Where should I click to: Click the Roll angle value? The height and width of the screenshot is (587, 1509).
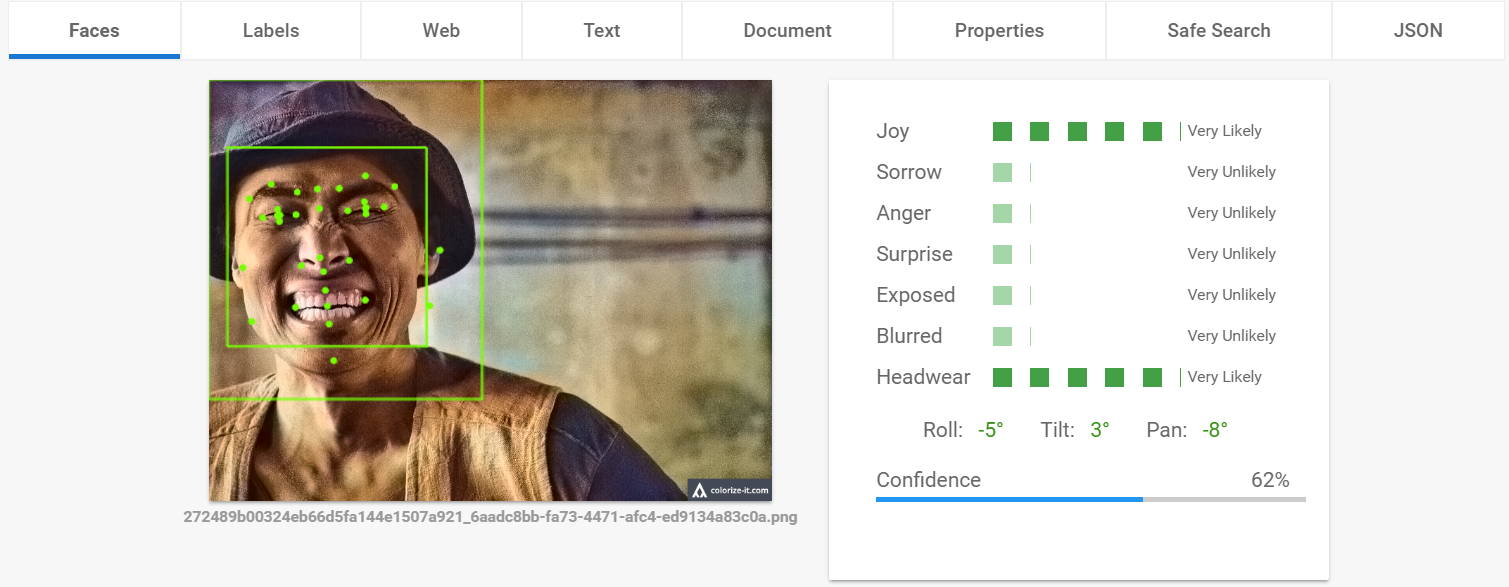pos(990,430)
